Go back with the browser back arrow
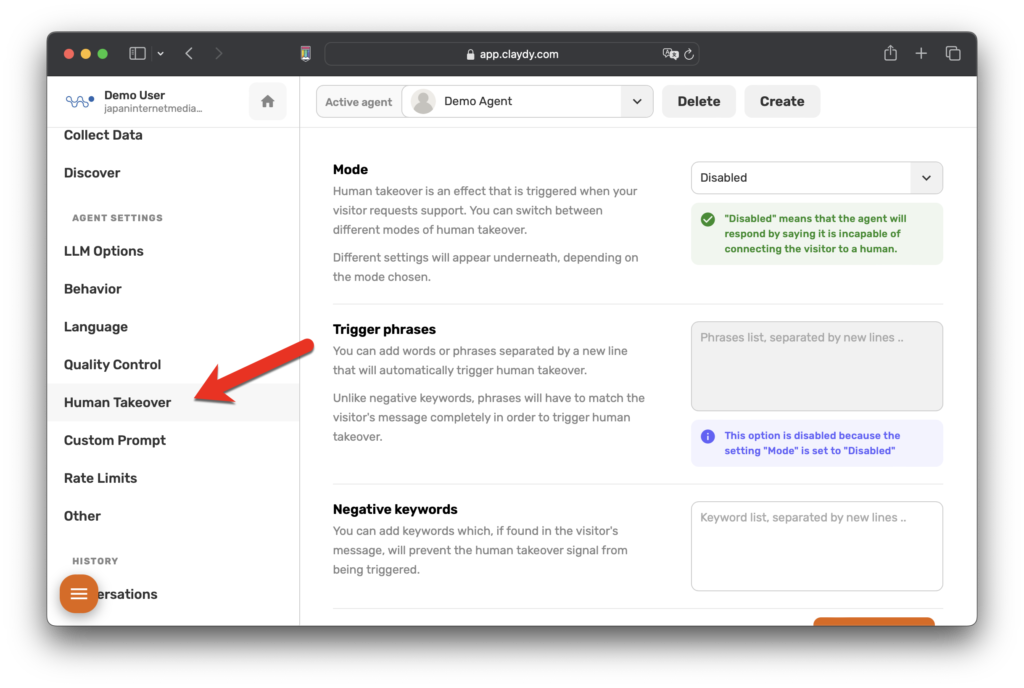1024x688 pixels. pos(189,53)
